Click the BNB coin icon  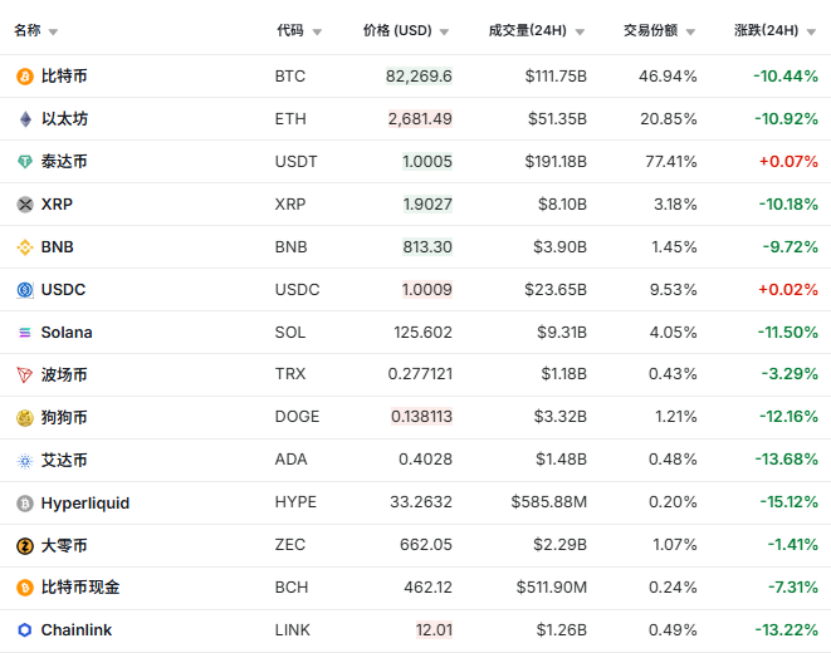click(25, 247)
